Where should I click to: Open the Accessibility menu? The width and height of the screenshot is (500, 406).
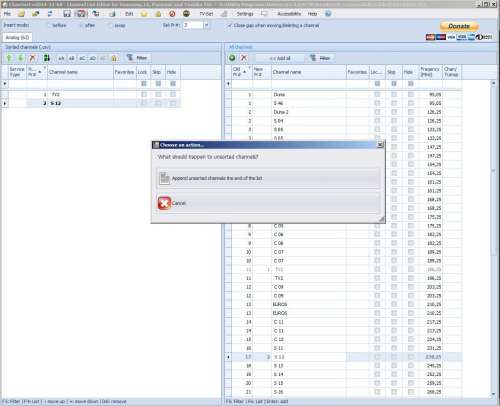click(289, 14)
